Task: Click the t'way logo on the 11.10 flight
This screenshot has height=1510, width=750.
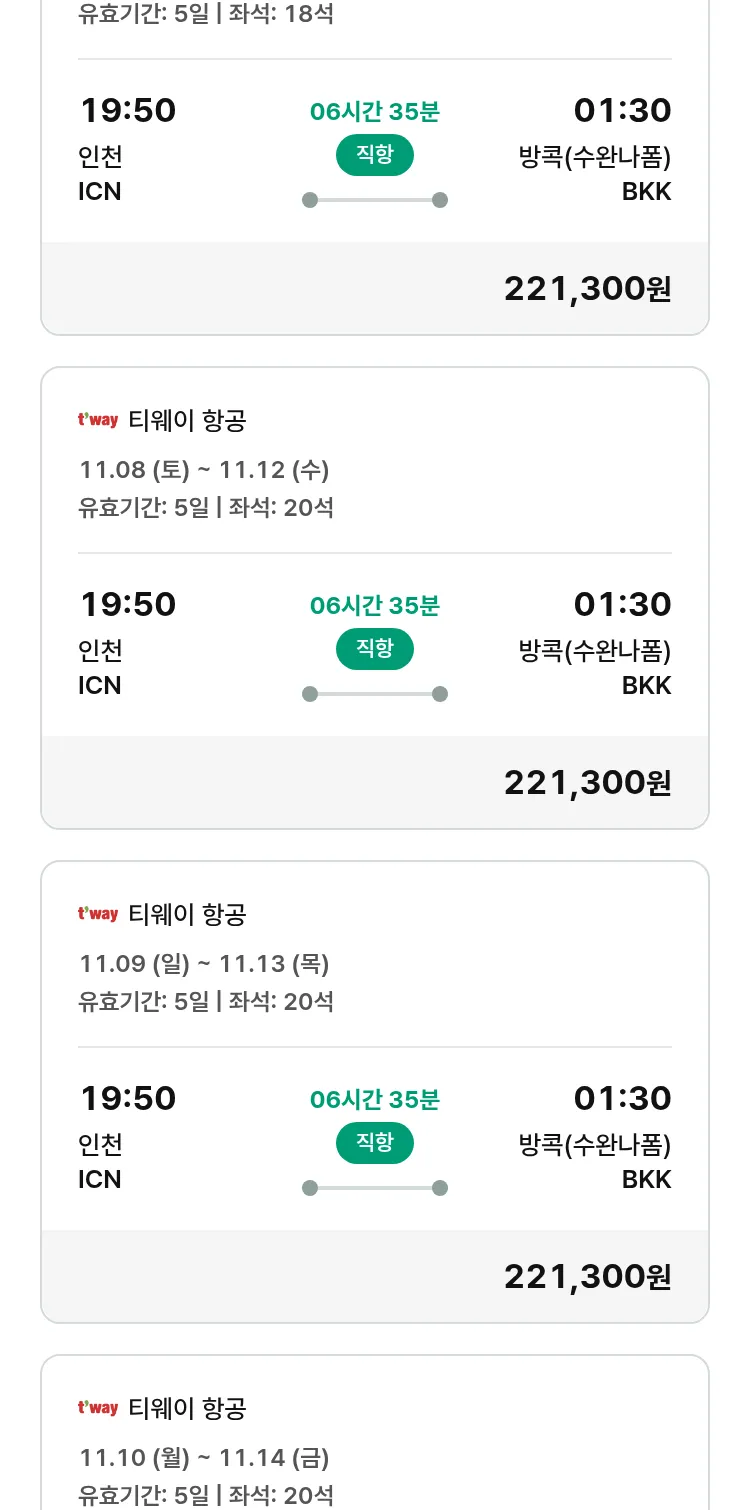Action: 98,1408
